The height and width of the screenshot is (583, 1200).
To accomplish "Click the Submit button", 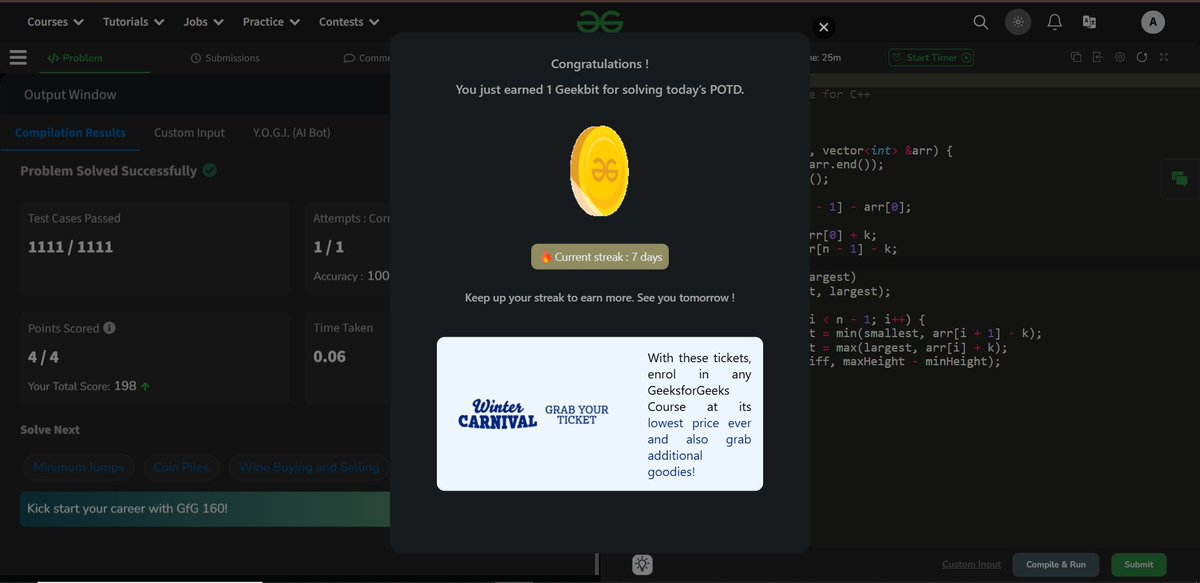I will pos(1138,565).
